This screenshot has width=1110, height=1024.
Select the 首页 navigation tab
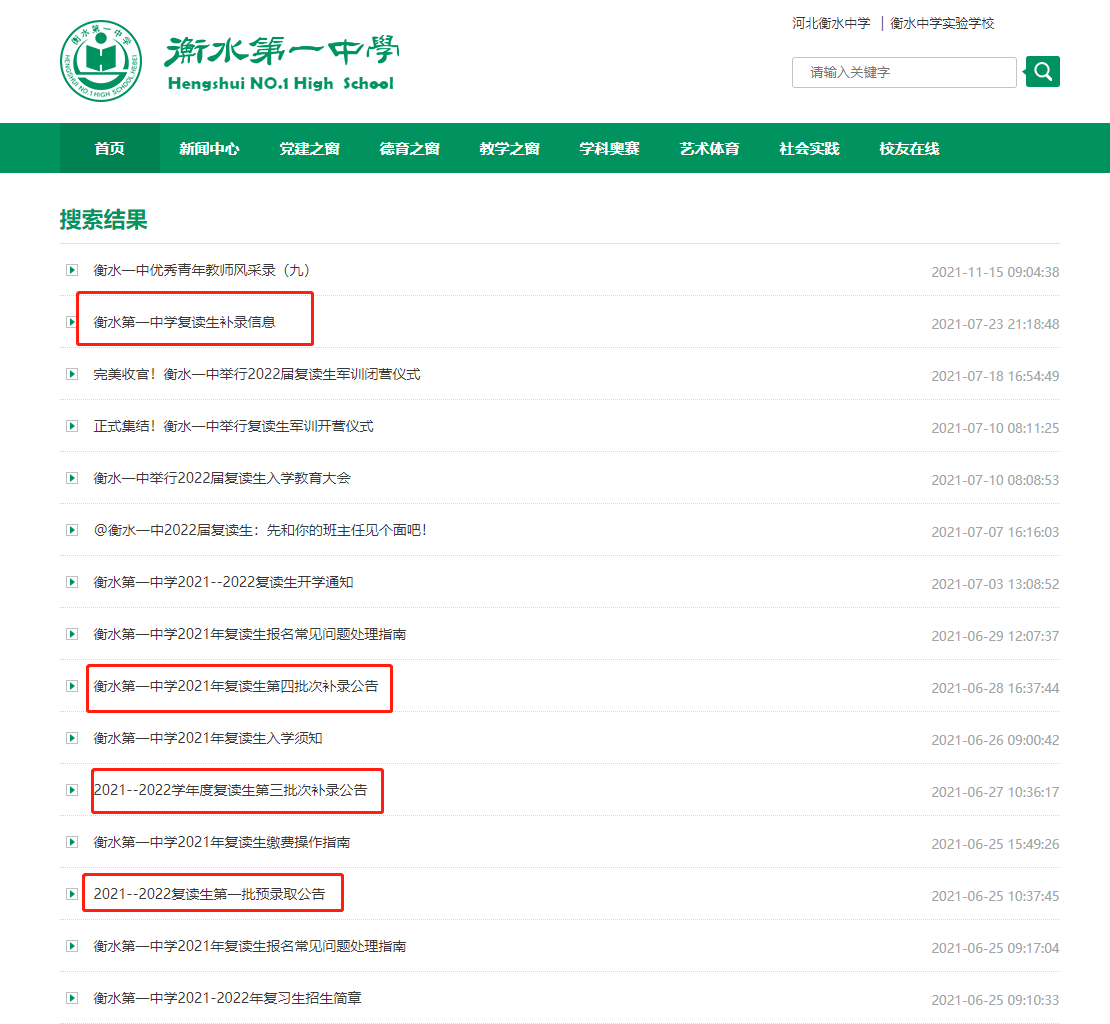pyautogui.click(x=108, y=148)
